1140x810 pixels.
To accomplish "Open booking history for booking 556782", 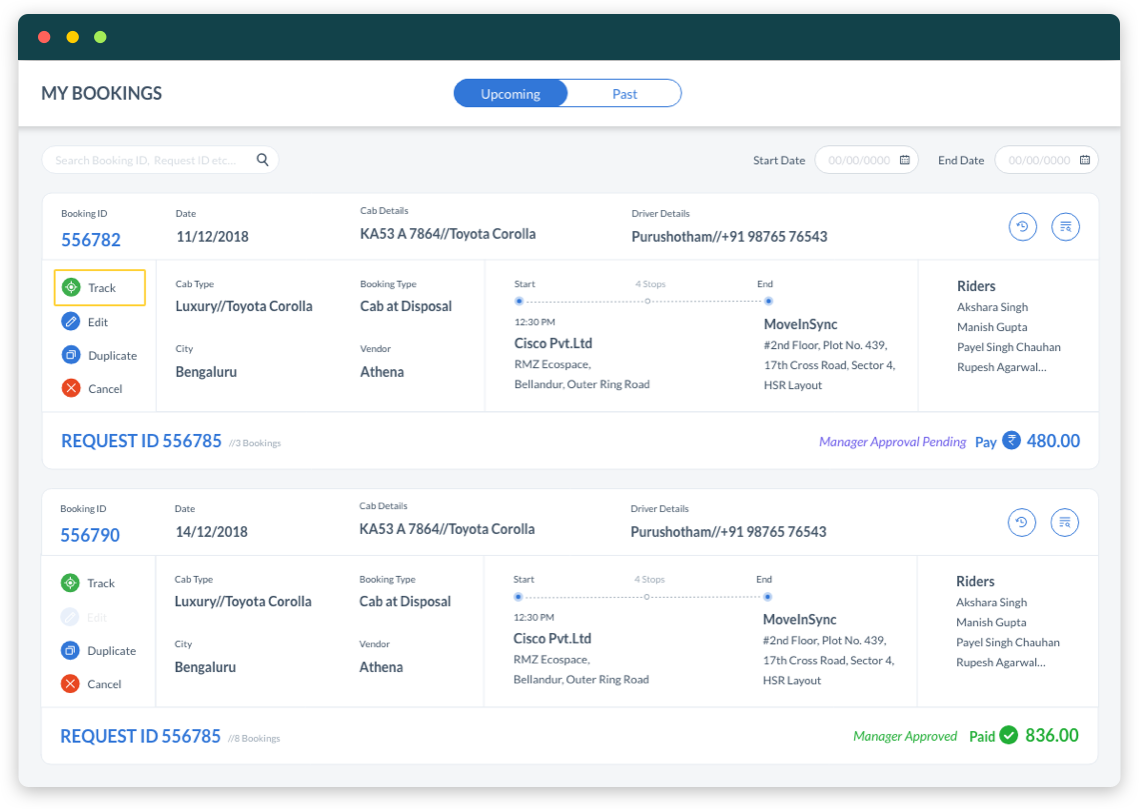I will click(1022, 227).
